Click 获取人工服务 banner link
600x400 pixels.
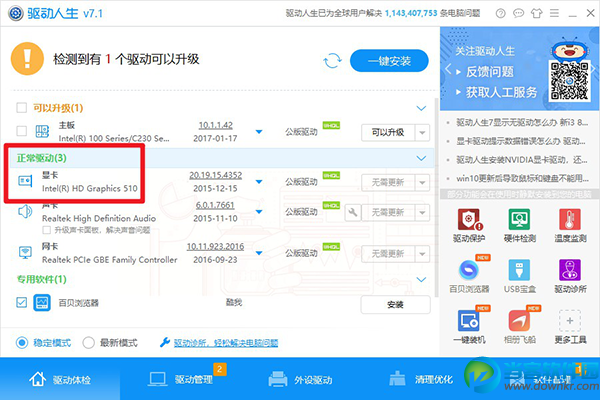tap(501, 92)
